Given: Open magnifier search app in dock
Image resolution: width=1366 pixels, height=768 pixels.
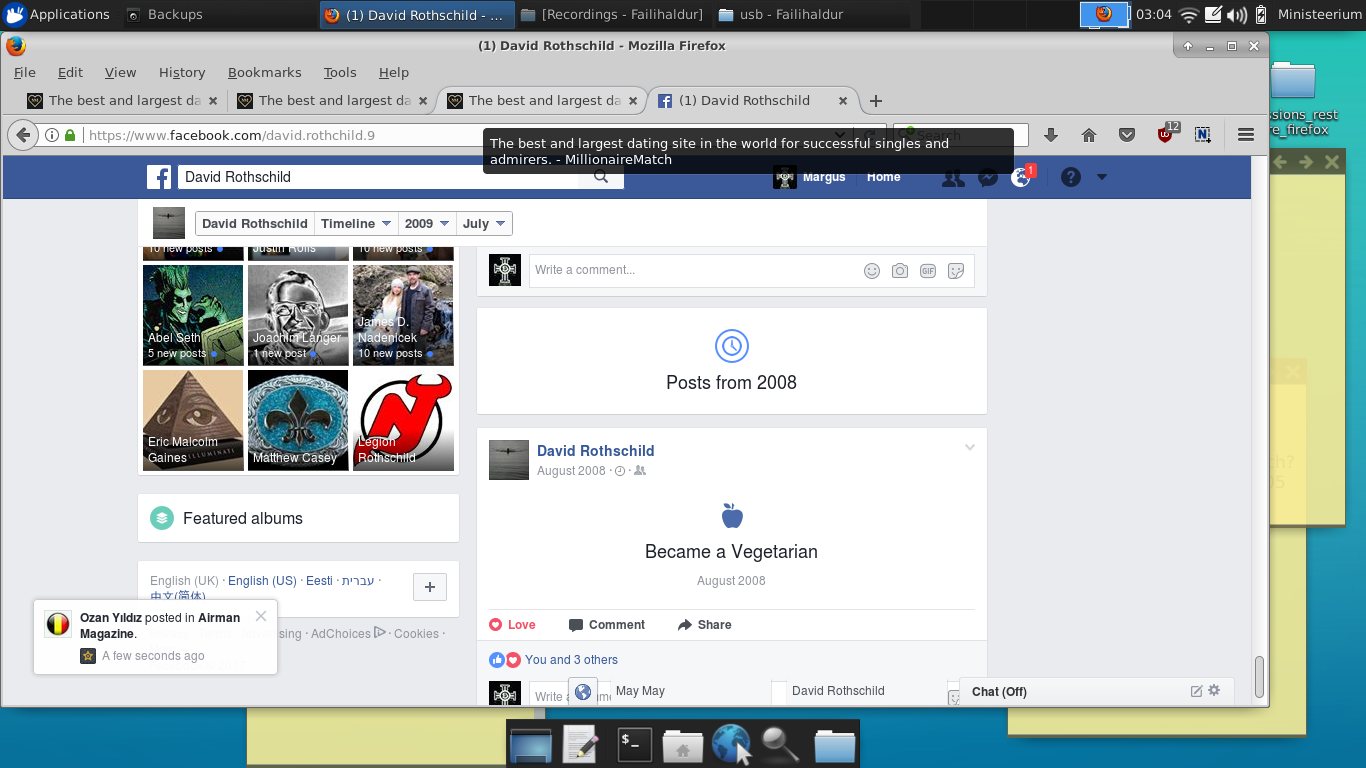Looking at the screenshot, I should [x=780, y=744].
